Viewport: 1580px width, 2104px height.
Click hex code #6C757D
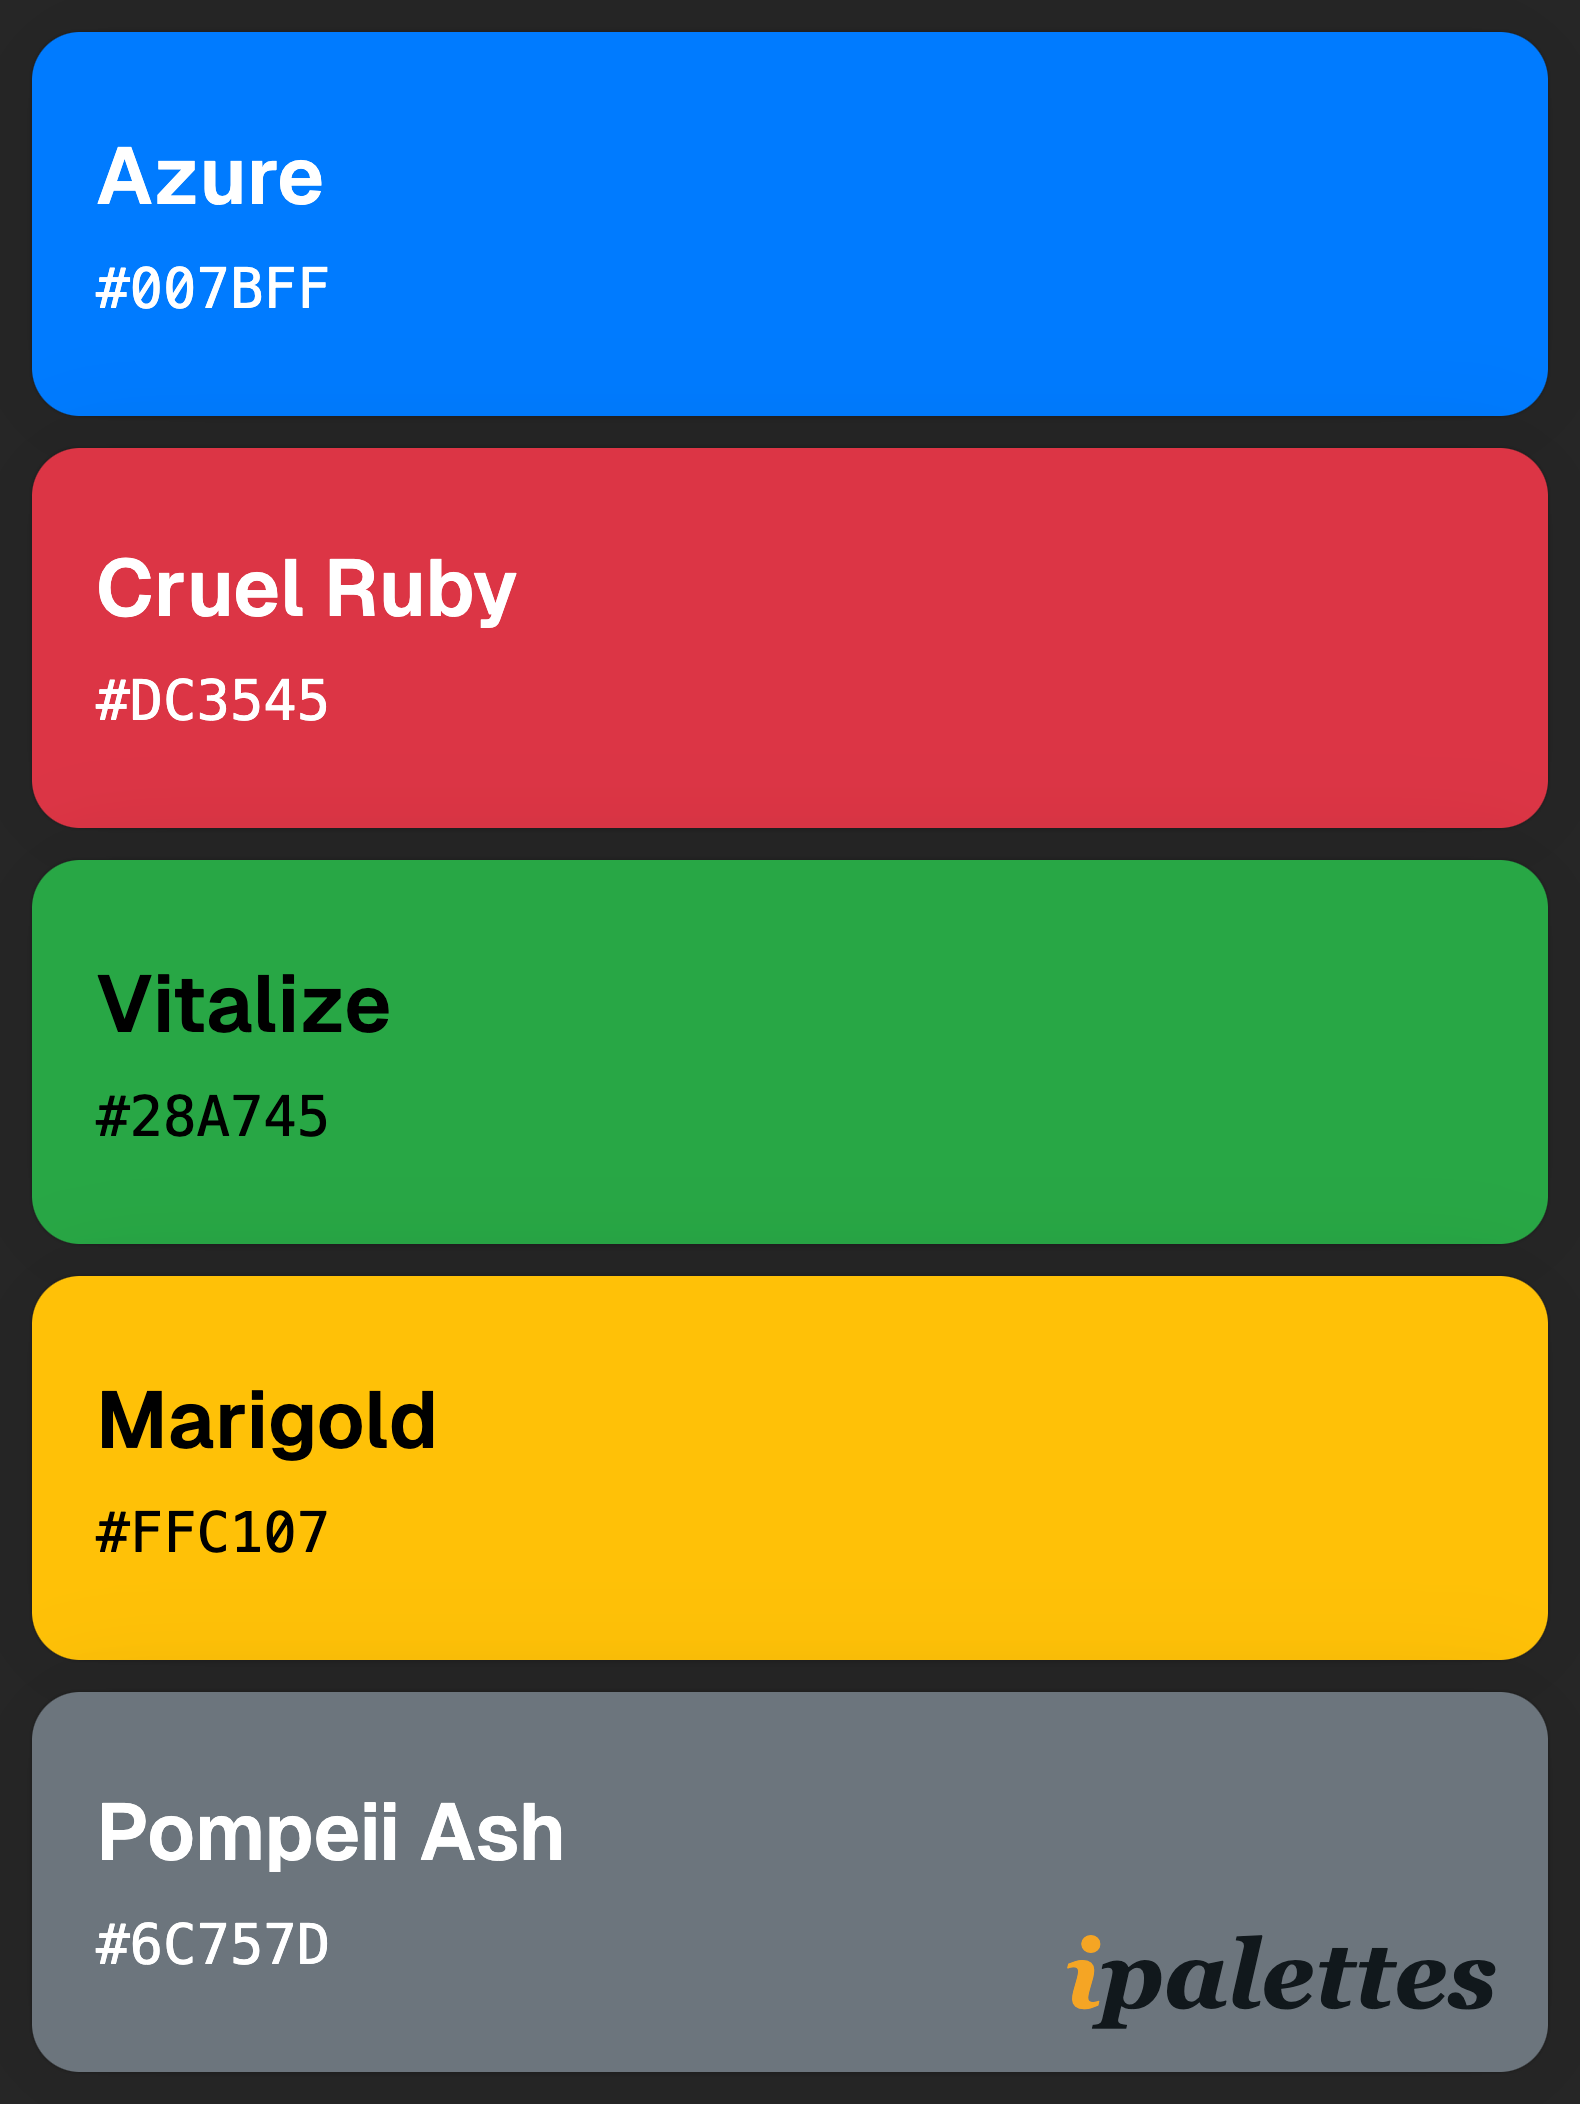[212, 1945]
